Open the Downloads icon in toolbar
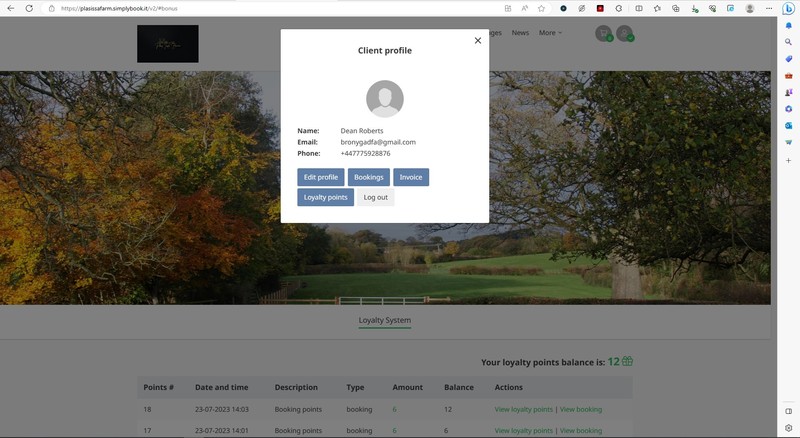800x438 pixels. 694,8
